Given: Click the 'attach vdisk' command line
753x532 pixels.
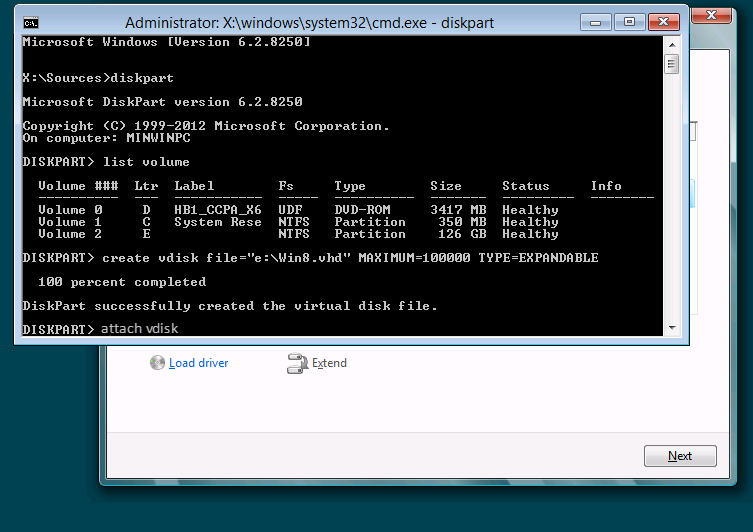Looking at the screenshot, I should pos(140,329).
